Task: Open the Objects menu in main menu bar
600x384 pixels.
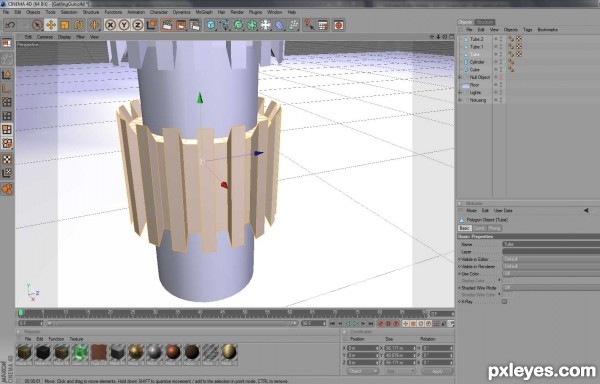Action: point(33,12)
